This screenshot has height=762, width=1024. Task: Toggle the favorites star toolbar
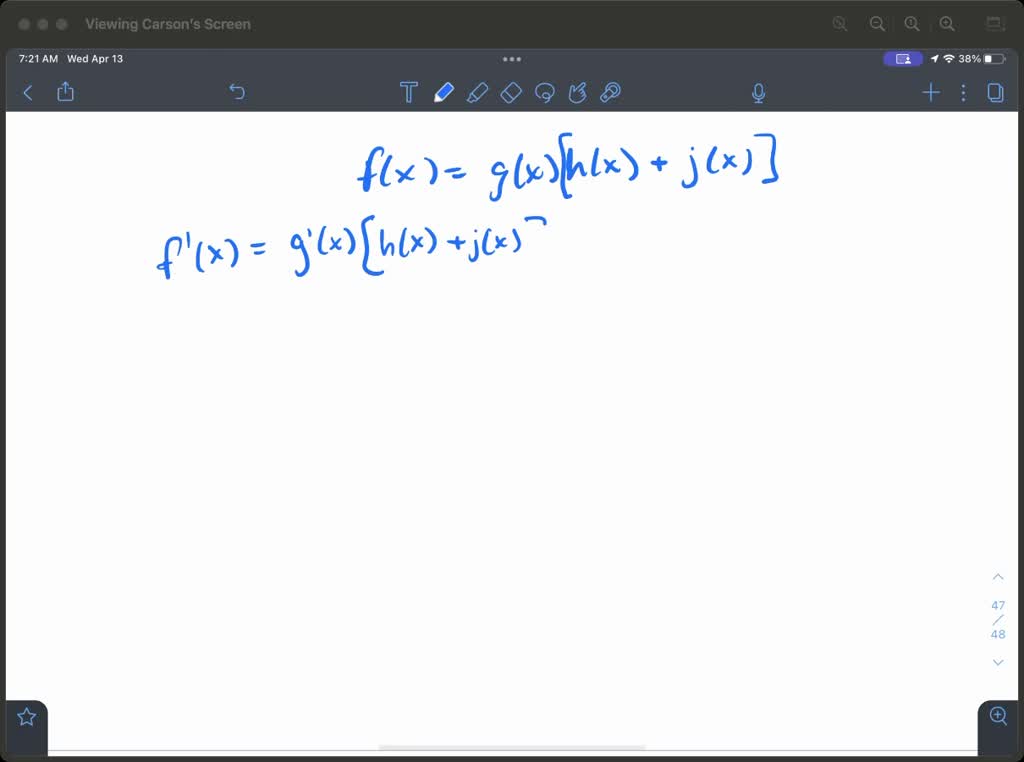pyautogui.click(x=26, y=716)
